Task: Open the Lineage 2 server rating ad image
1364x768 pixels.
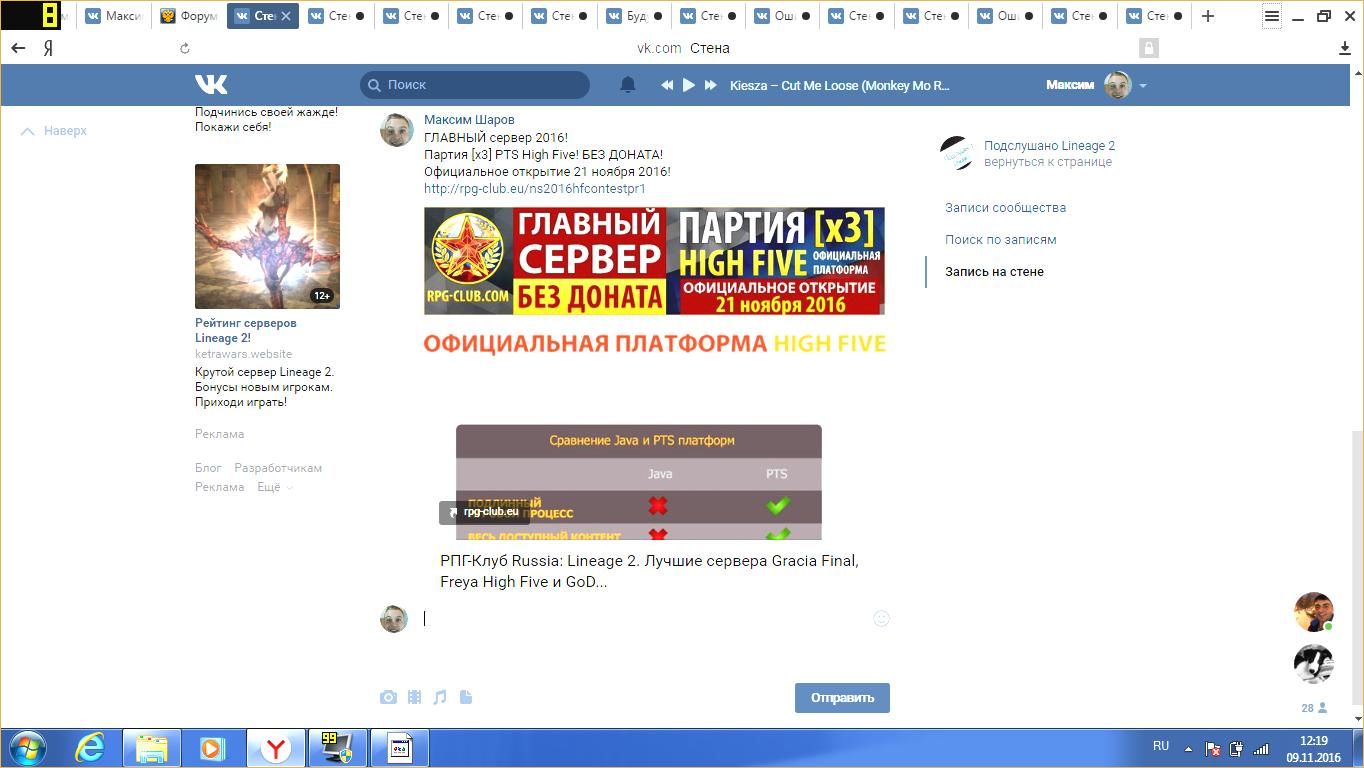Action: (x=267, y=236)
